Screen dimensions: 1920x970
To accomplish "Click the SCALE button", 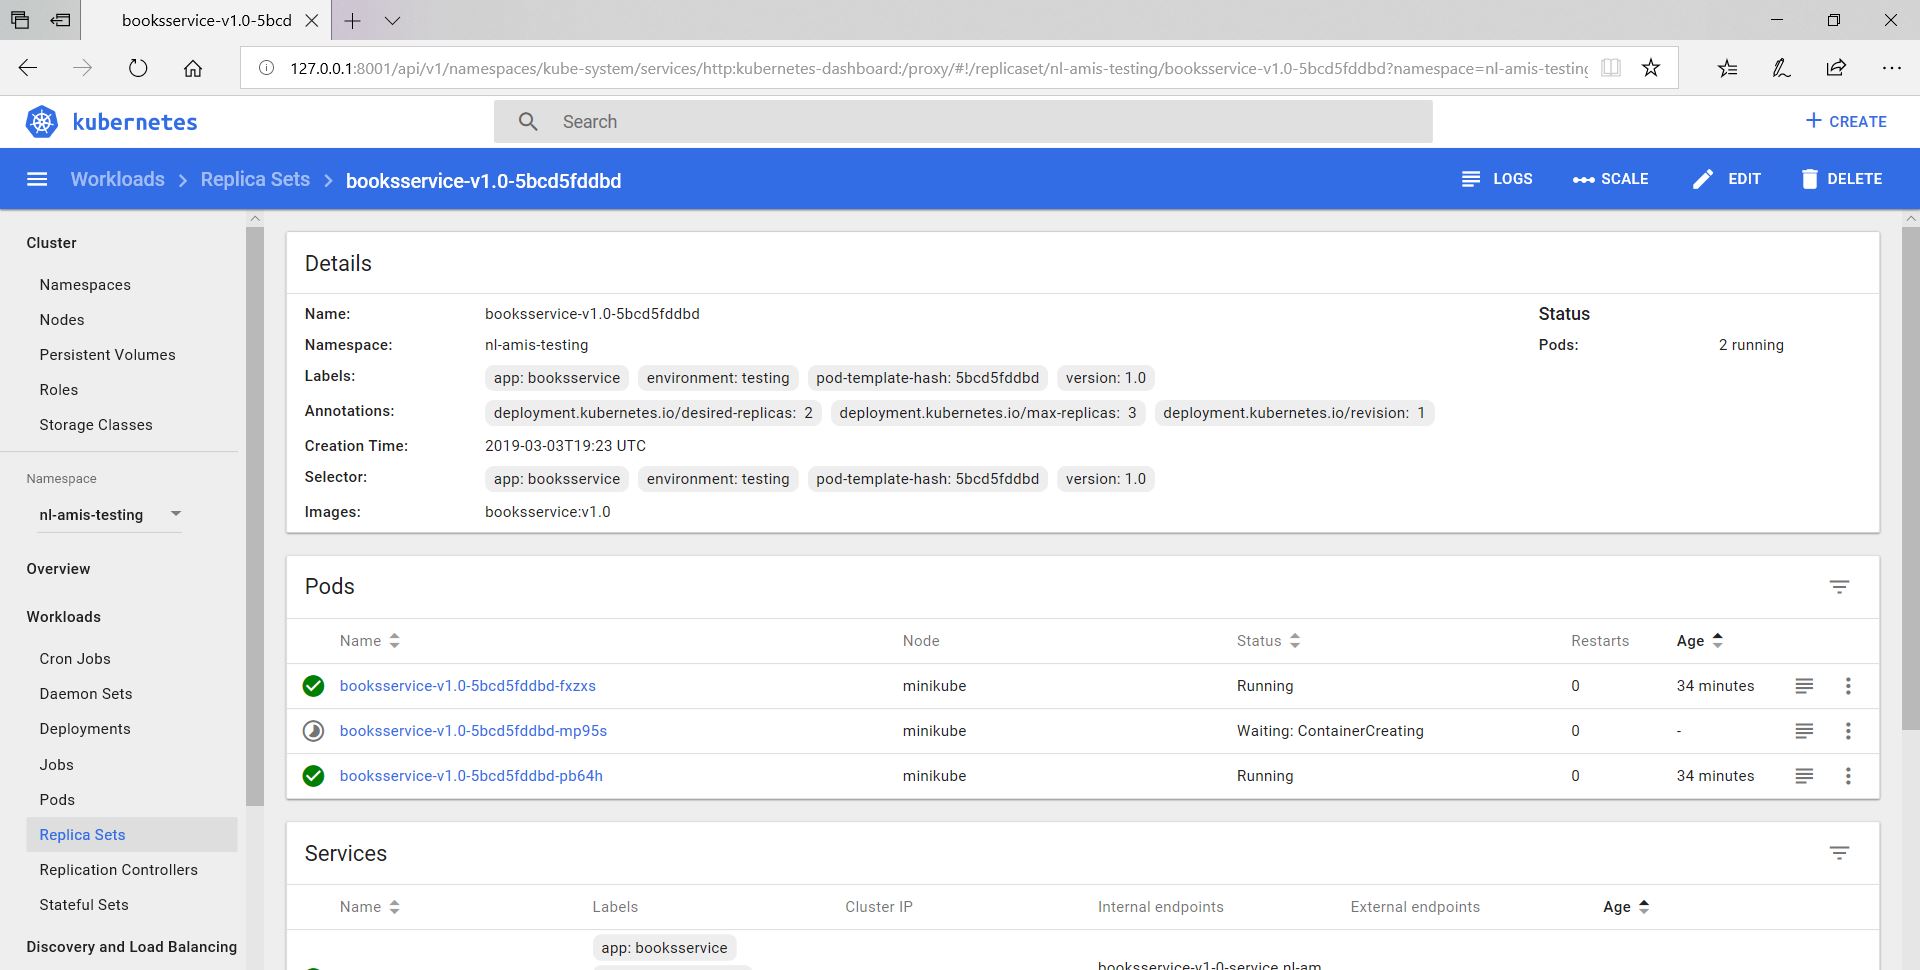I will pos(1610,179).
